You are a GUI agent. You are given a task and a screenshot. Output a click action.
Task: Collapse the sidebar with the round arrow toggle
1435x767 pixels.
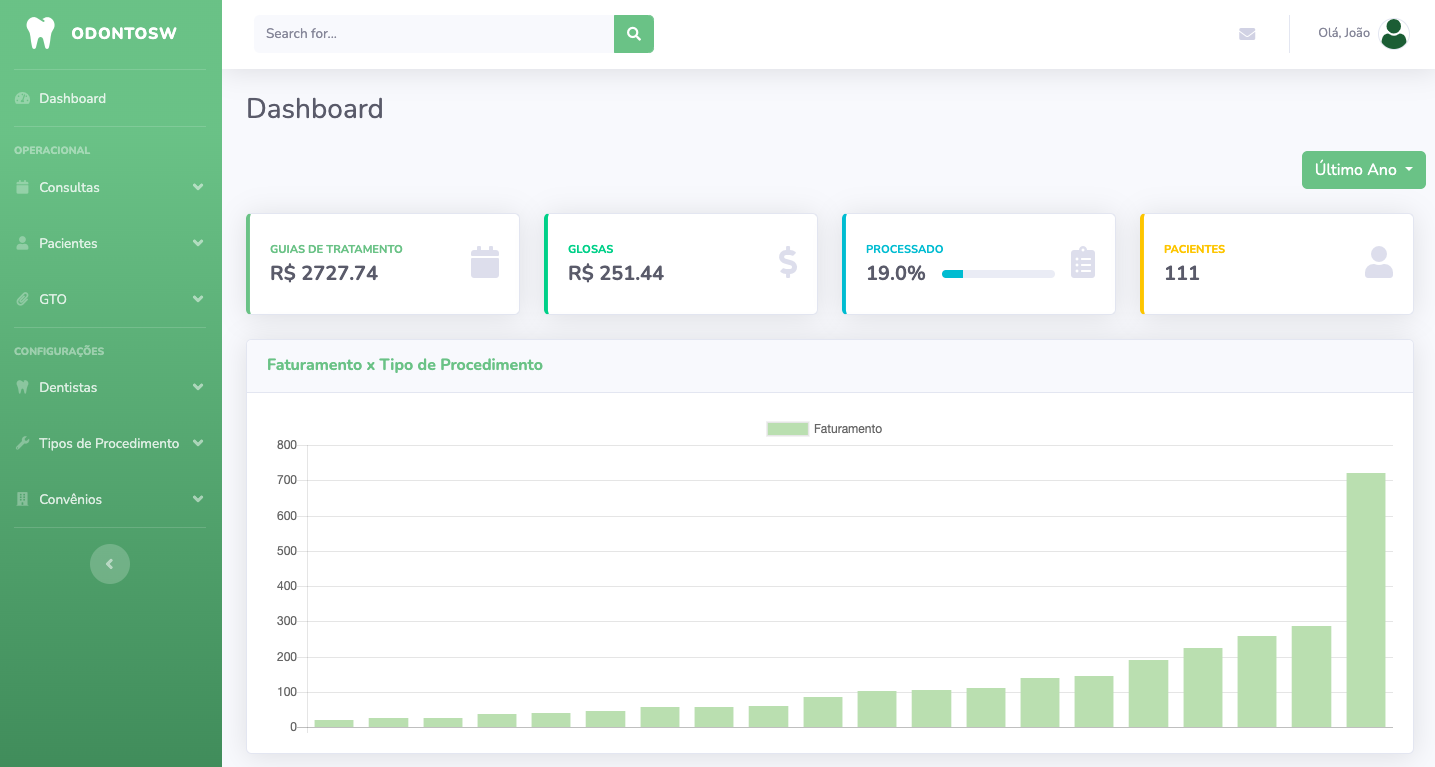pyautogui.click(x=110, y=564)
